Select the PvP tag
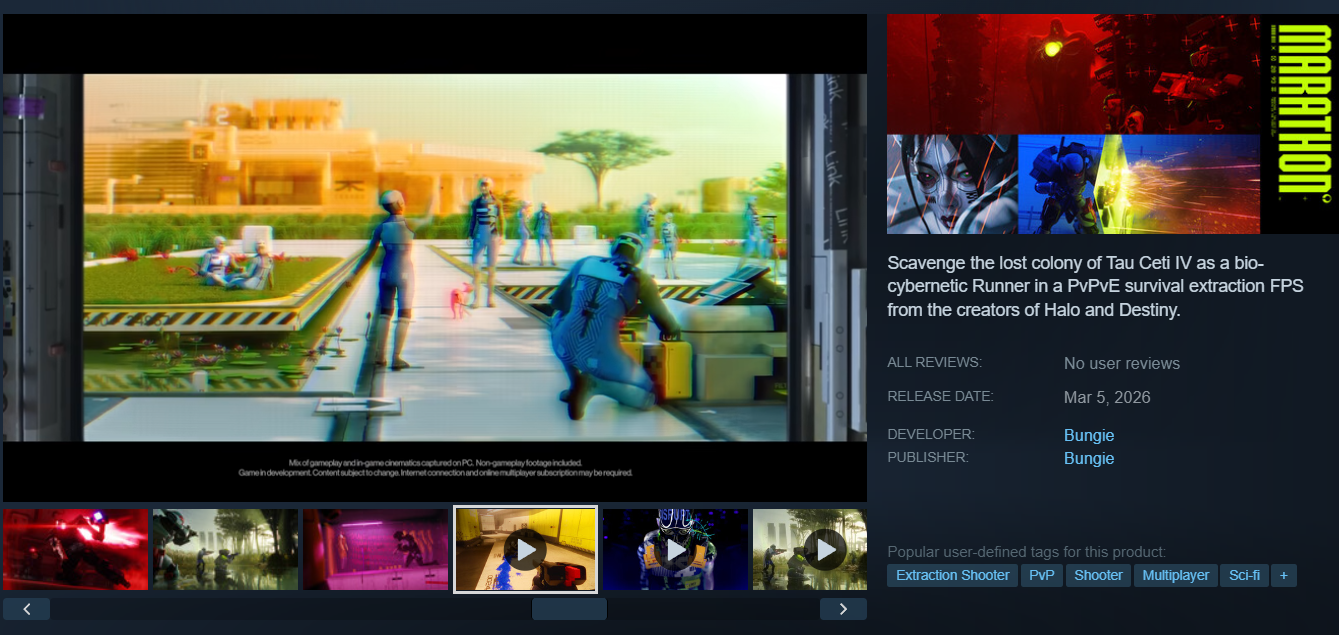 (x=1042, y=575)
